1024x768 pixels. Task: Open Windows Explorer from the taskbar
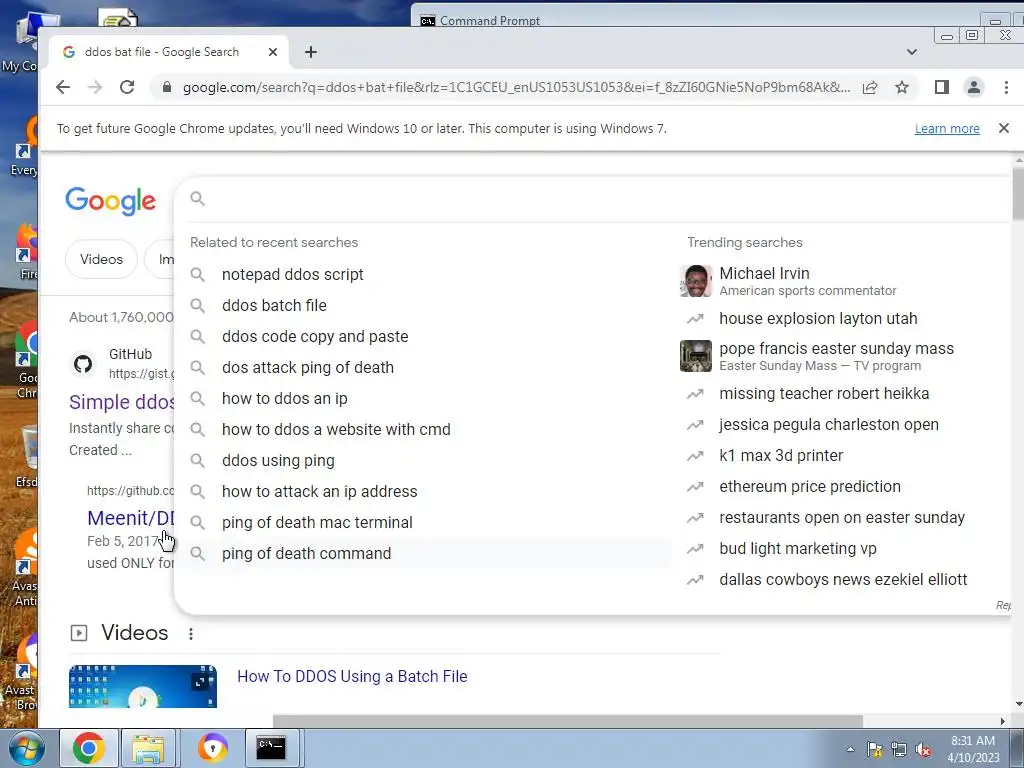[148, 748]
